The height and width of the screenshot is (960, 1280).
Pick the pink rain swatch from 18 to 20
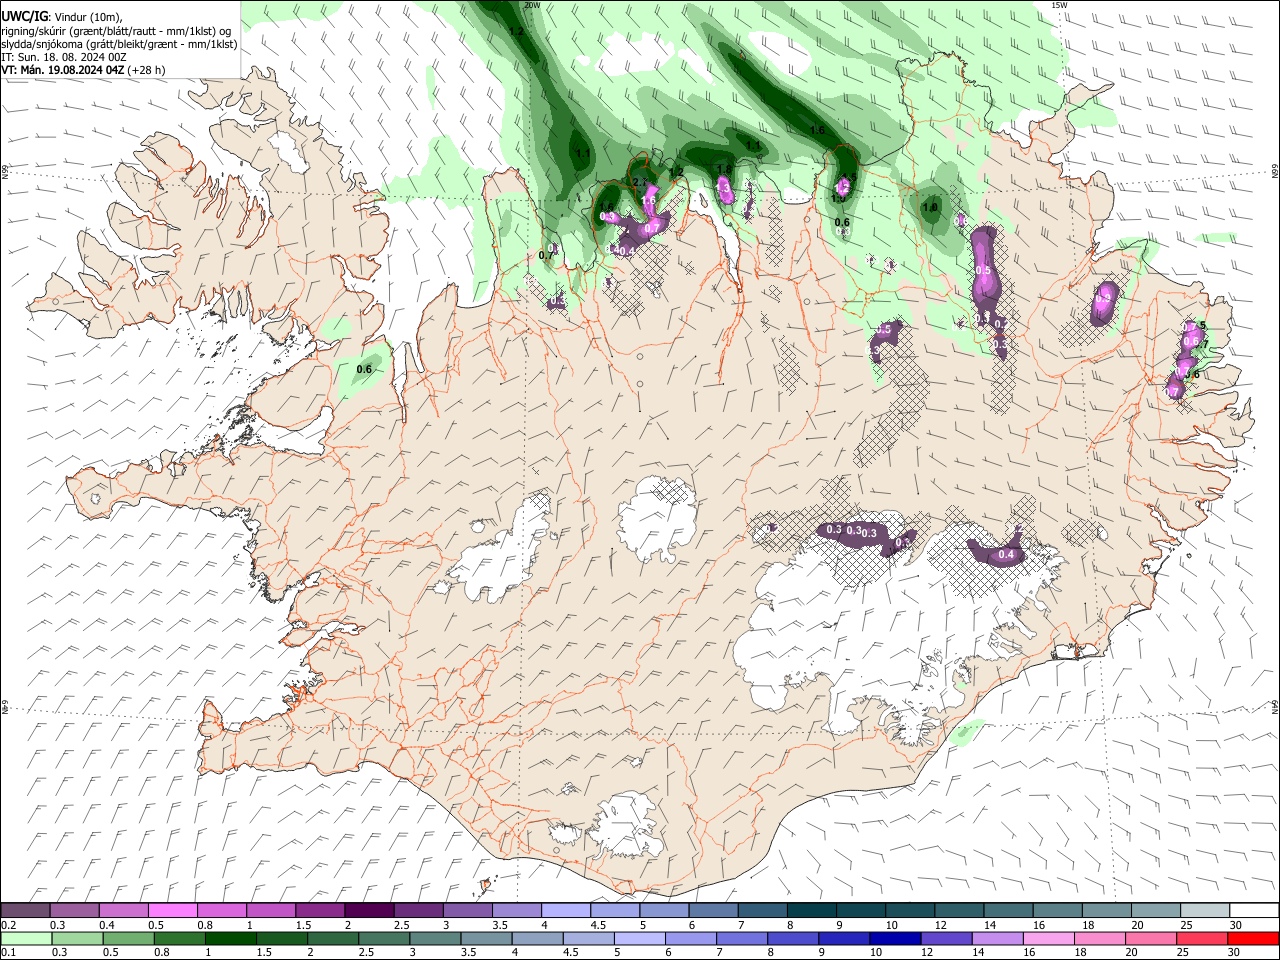coord(1098,938)
